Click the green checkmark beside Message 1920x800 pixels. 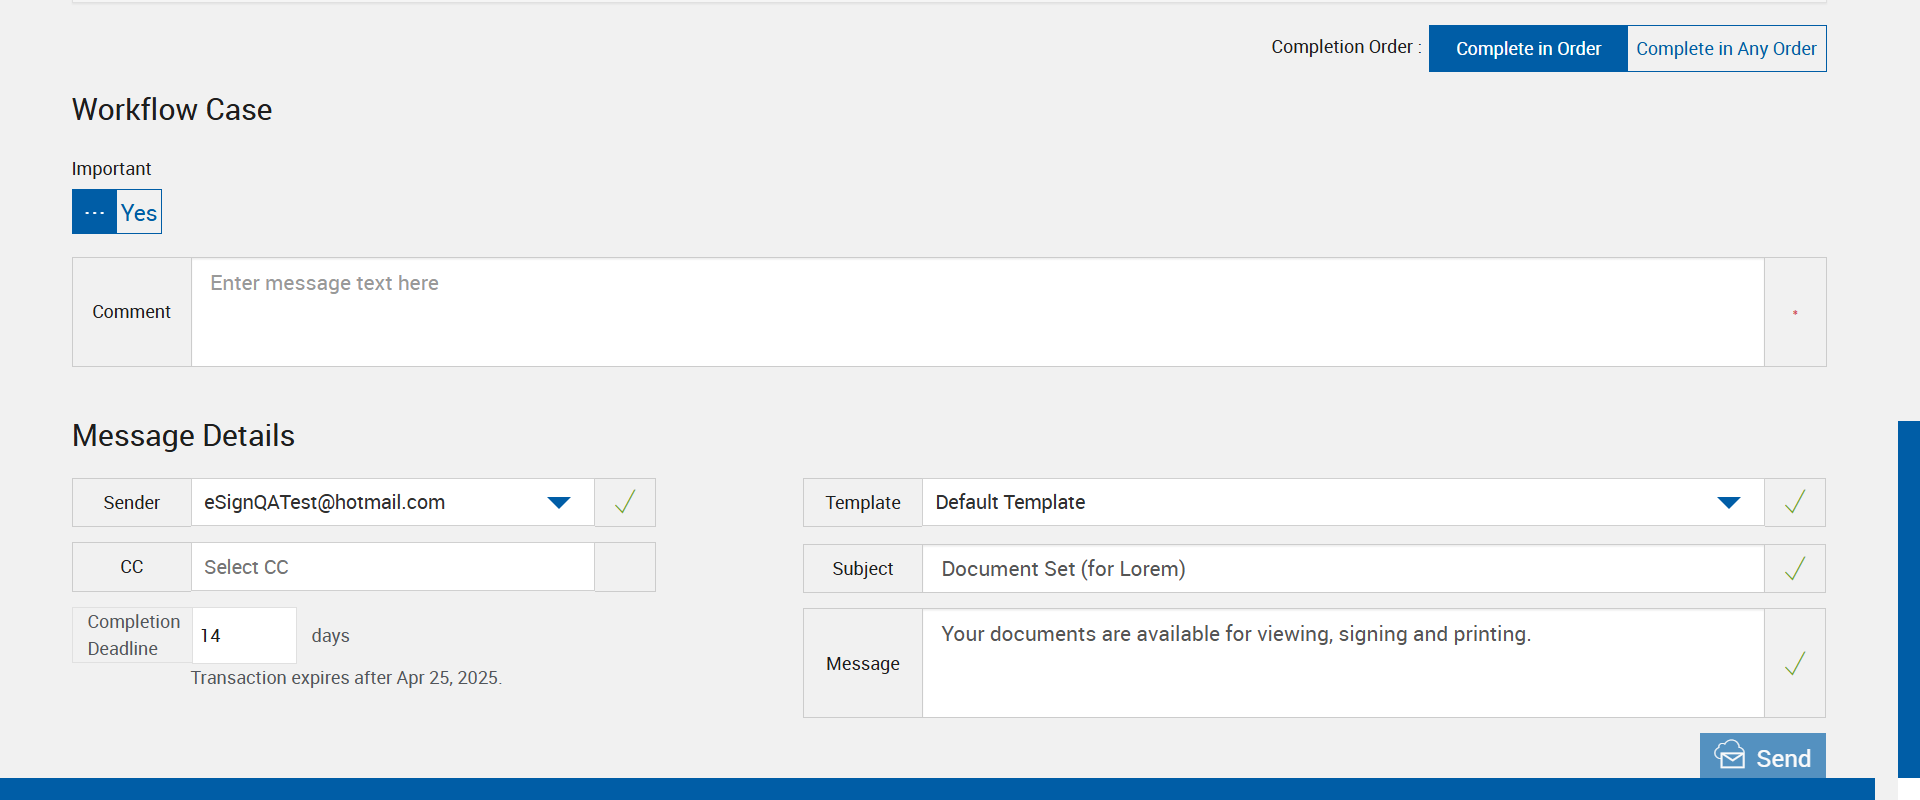point(1795,663)
